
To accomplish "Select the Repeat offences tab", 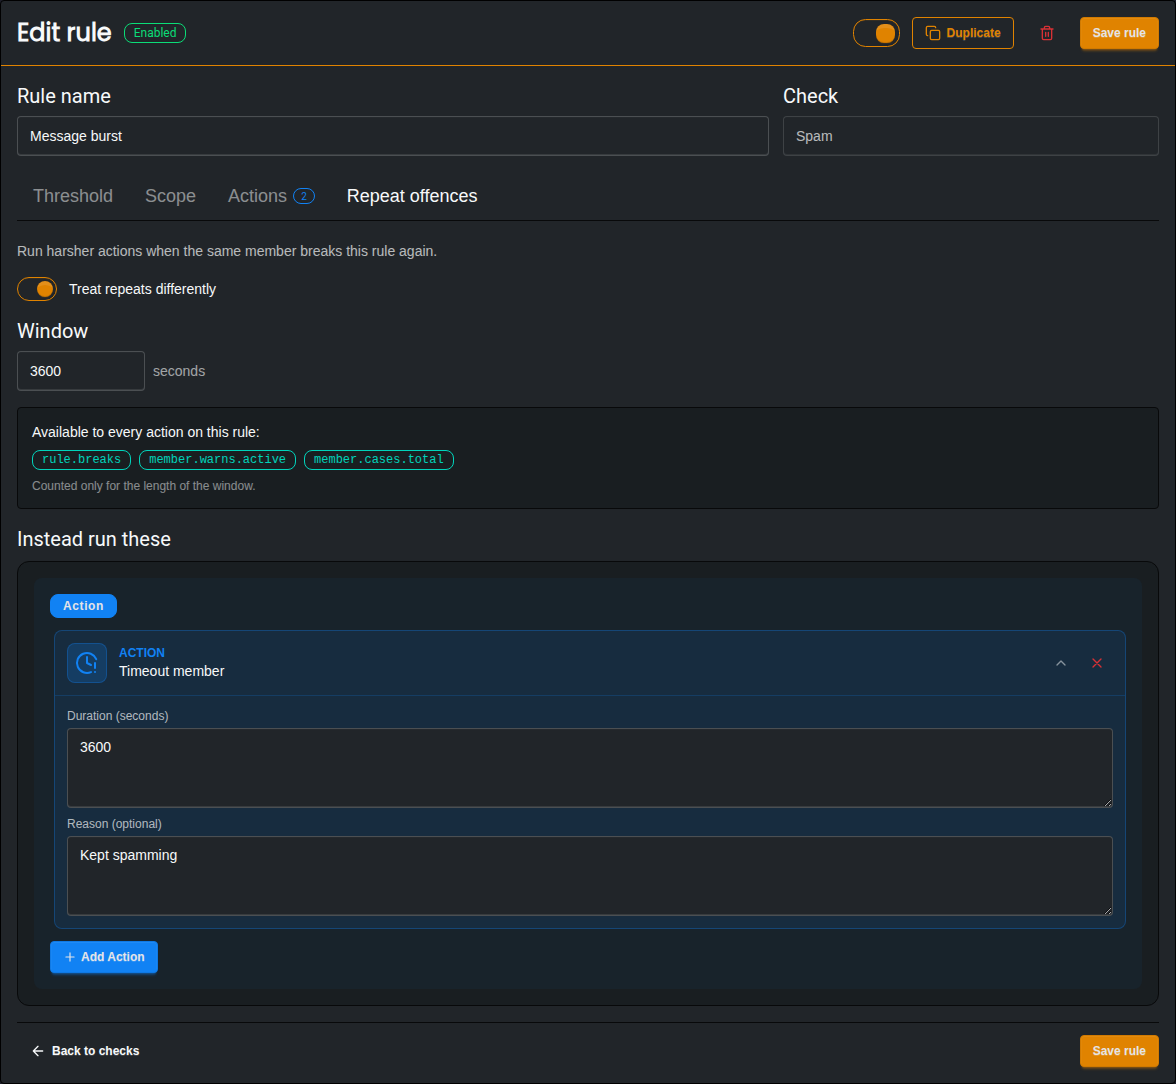I will point(412,196).
